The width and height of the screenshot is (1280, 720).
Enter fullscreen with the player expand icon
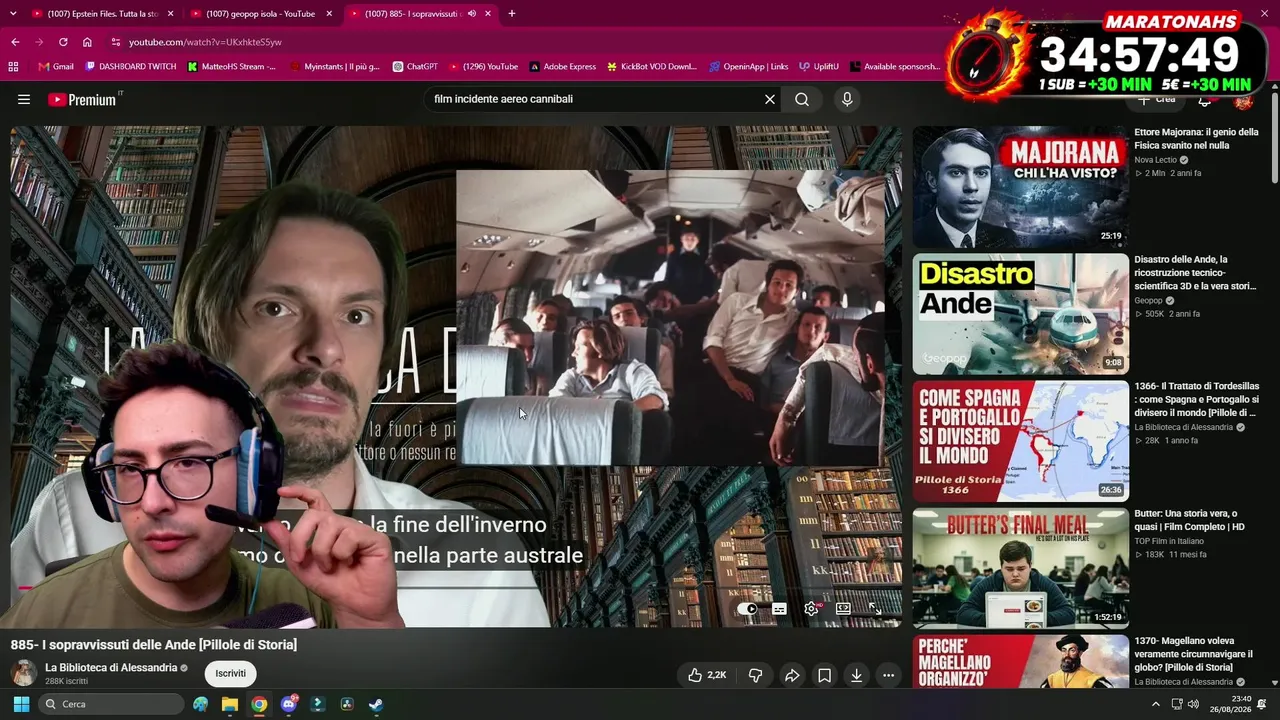tap(875, 608)
